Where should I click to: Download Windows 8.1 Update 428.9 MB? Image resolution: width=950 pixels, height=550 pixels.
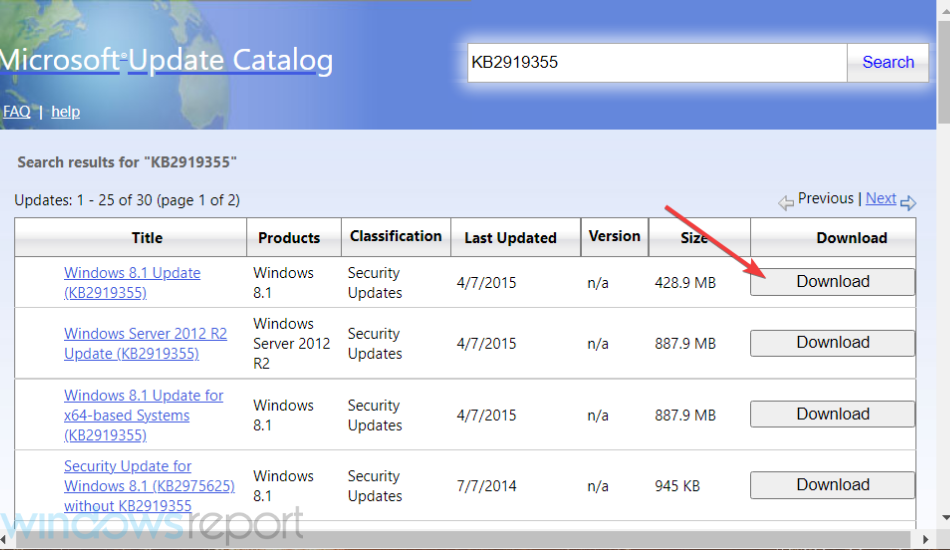click(x=832, y=282)
